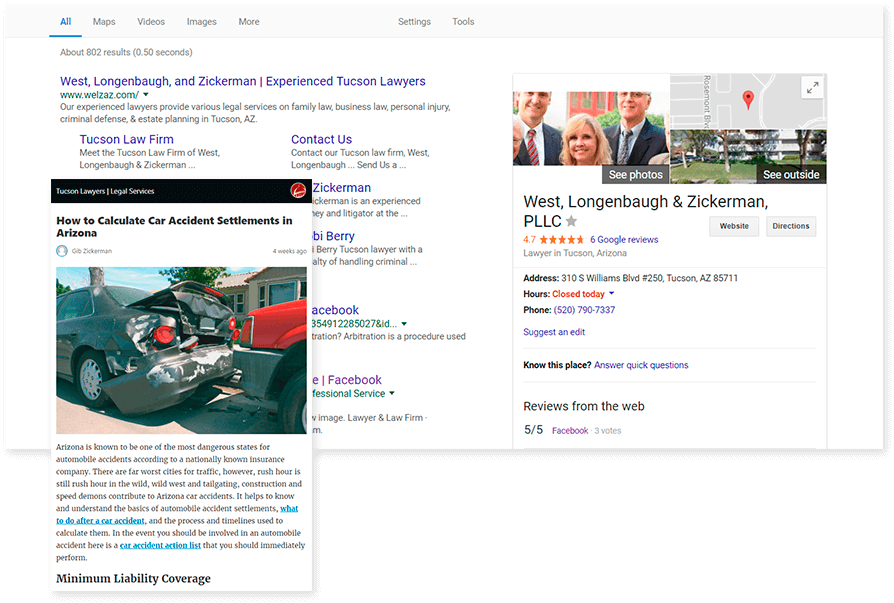894x603 pixels.
Task: Open the second '| Facebook' result title
Action: click(347, 380)
